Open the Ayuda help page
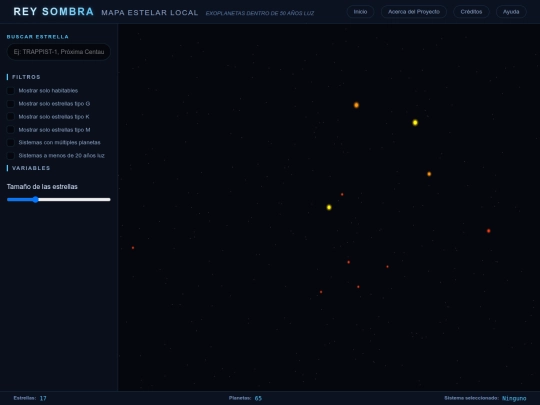Image resolution: width=540 pixels, height=405 pixels. tap(511, 12)
